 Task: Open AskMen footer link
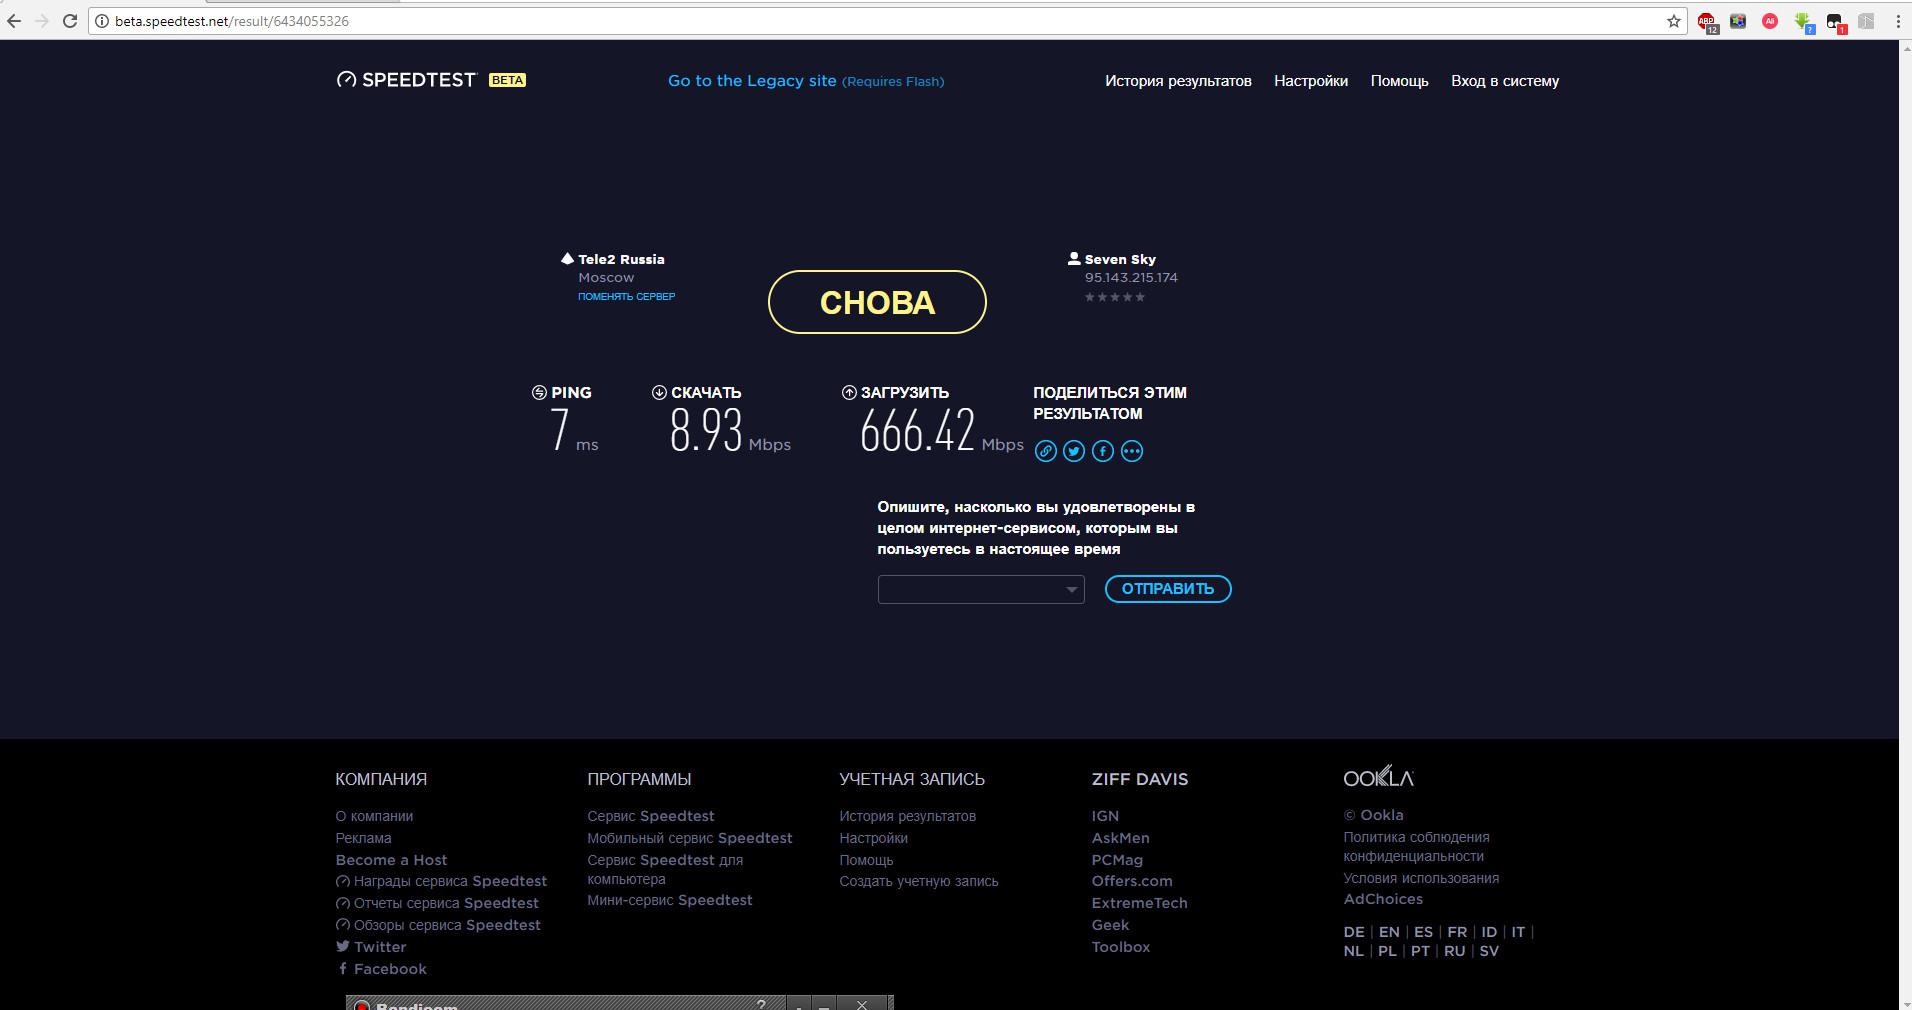1120,838
